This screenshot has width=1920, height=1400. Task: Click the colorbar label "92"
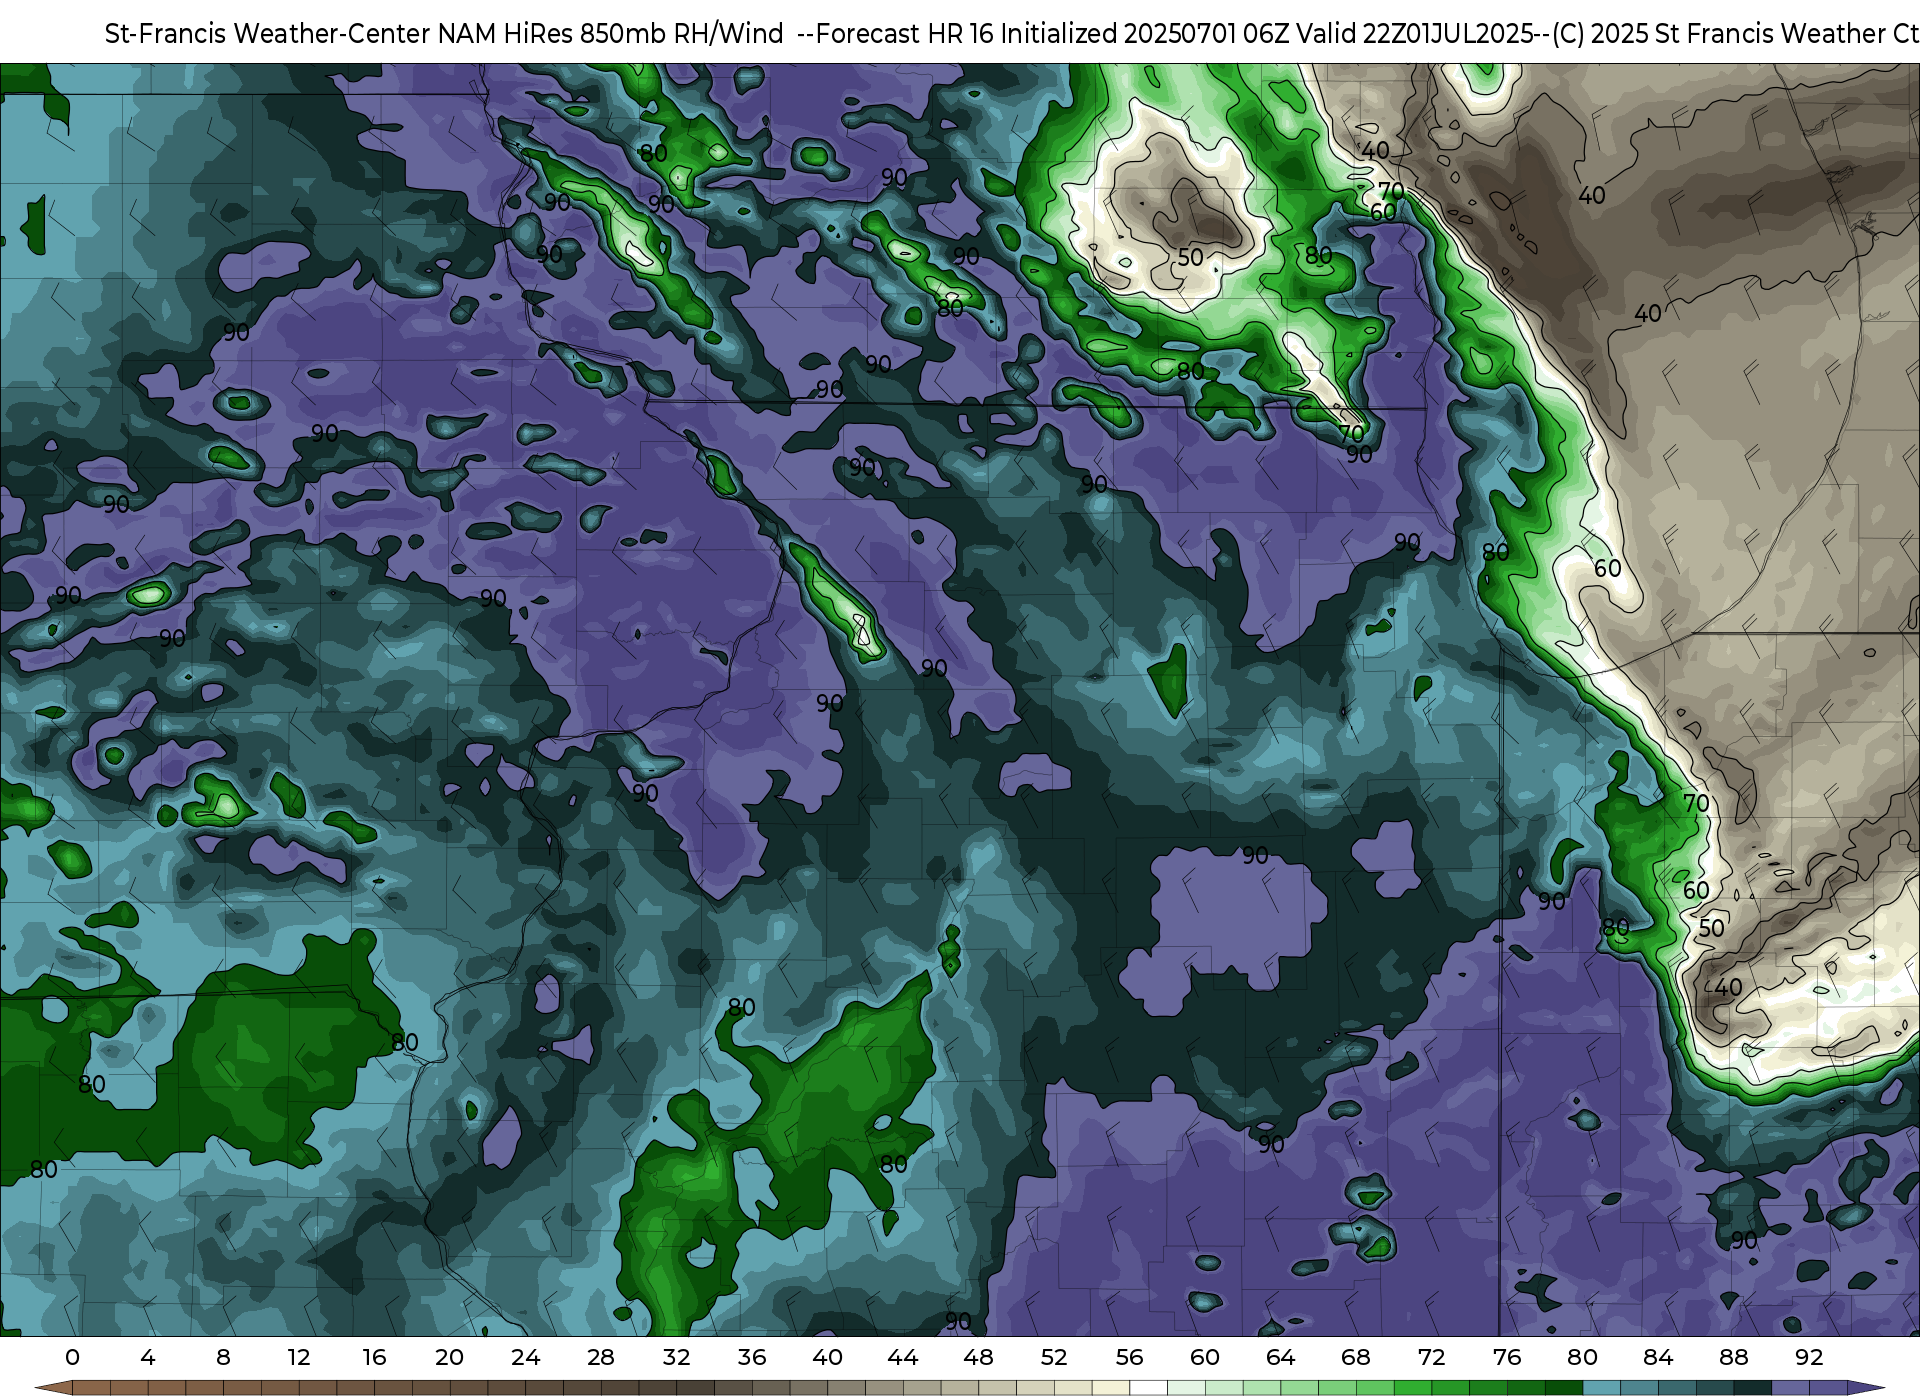pos(1809,1358)
